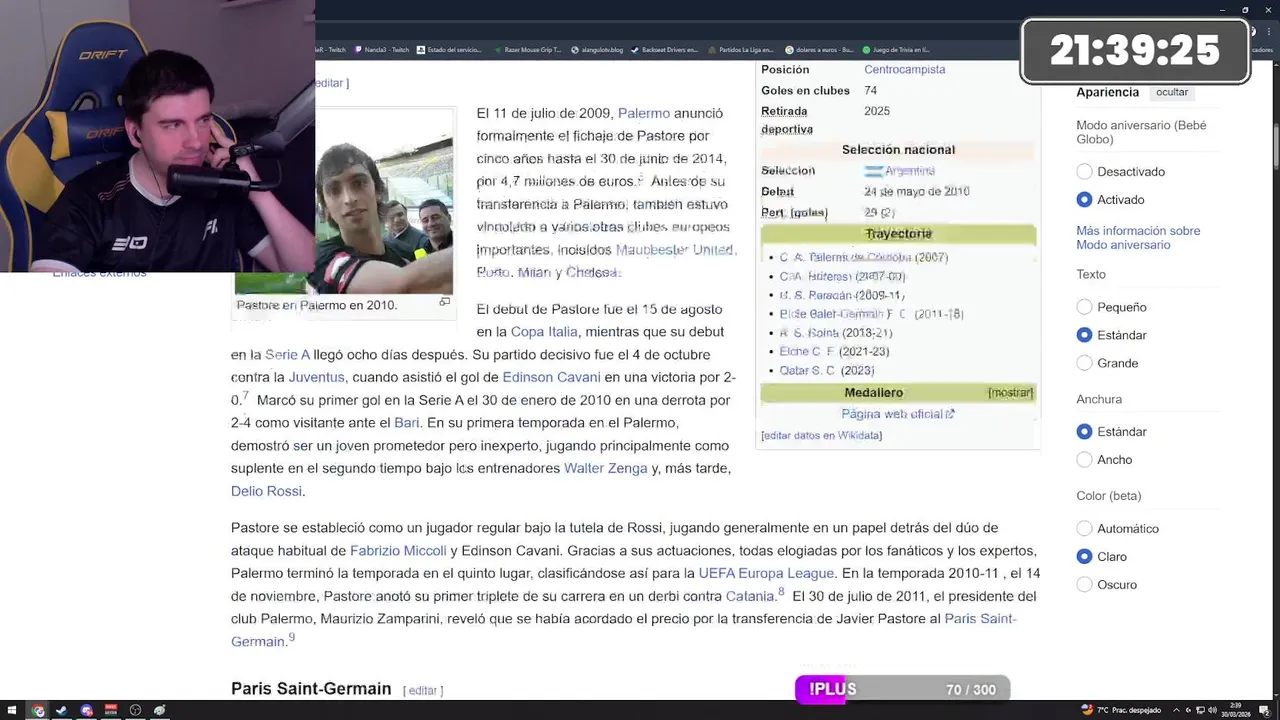Open the Delio Rossi link
This screenshot has width=1280, height=720.
point(266,492)
